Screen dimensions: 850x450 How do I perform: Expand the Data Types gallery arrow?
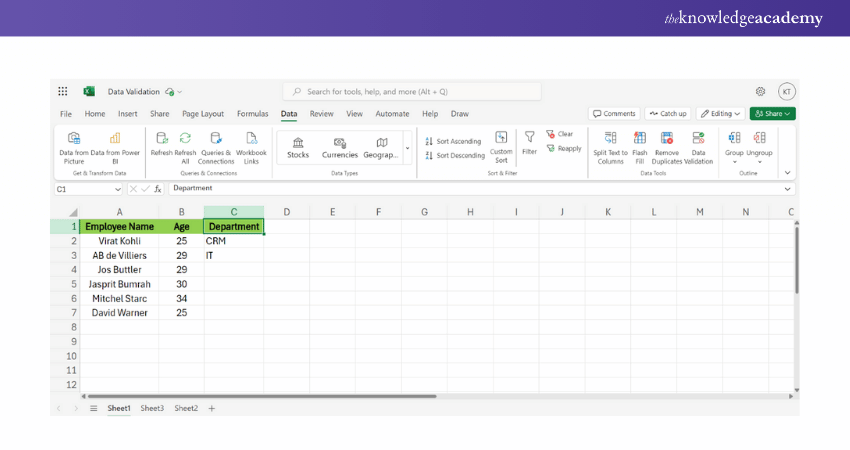(x=407, y=148)
